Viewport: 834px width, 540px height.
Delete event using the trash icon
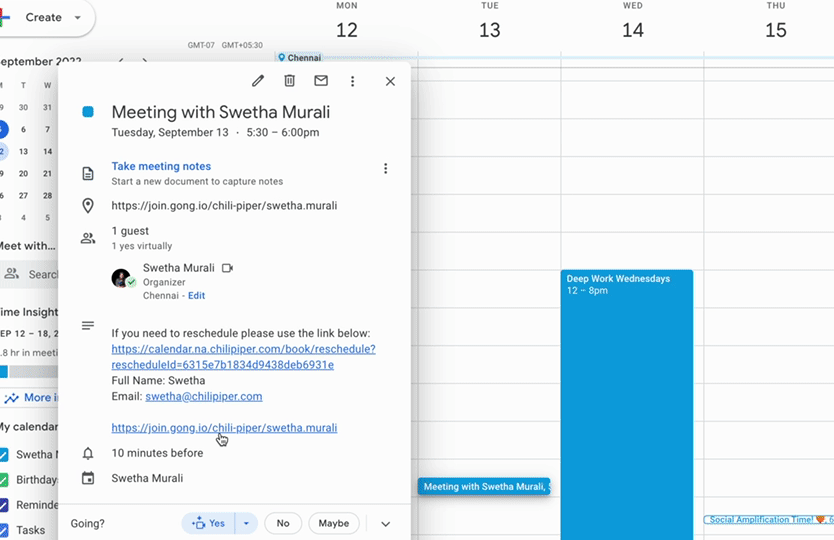[289, 81]
